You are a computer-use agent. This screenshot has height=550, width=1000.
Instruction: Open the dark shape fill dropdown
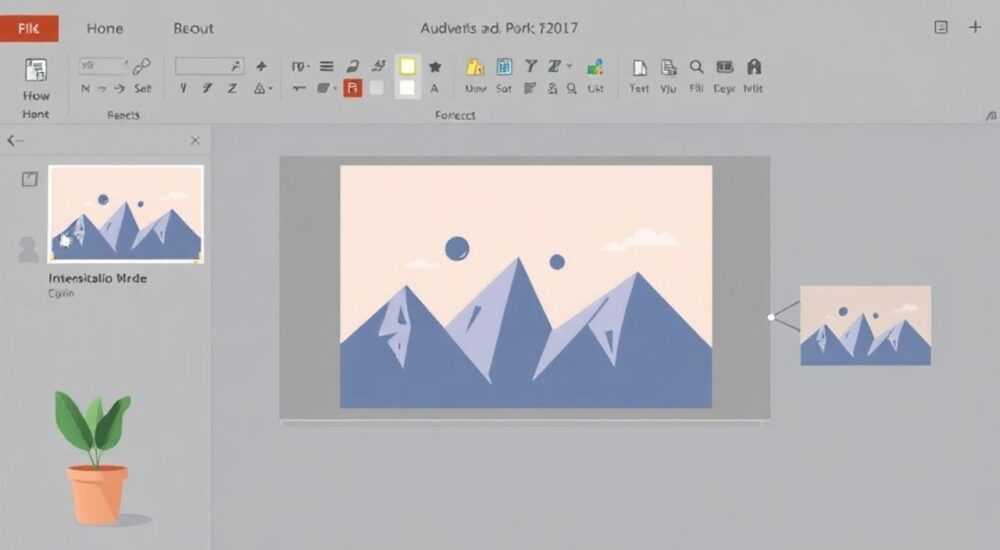(x=327, y=88)
